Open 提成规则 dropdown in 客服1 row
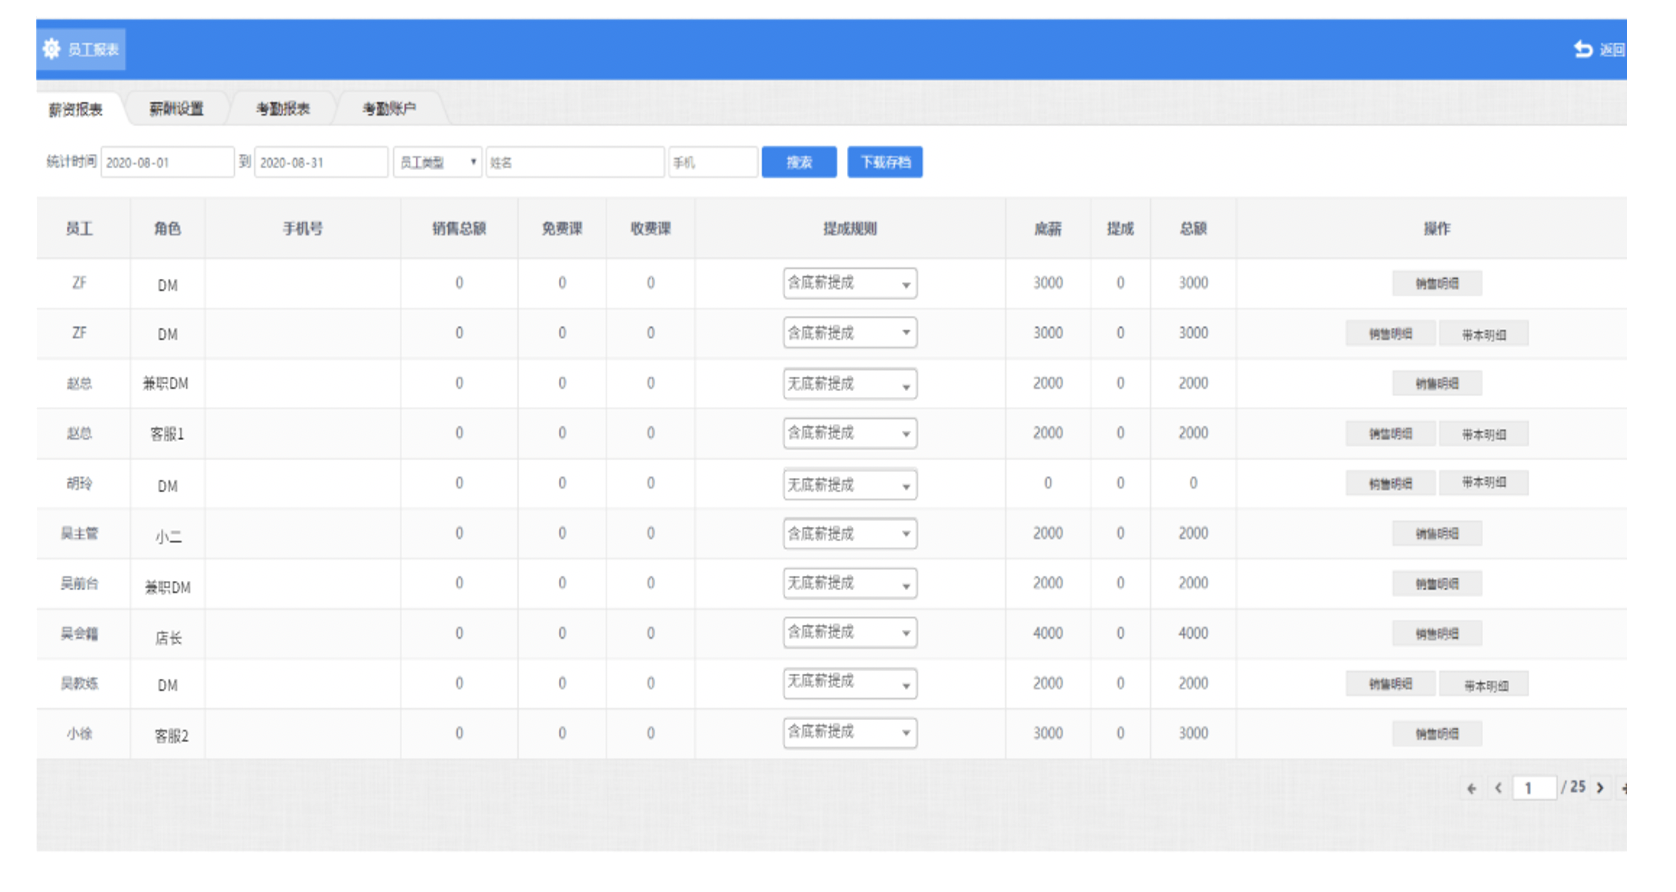The image size is (1676, 892). click(850, 433)
